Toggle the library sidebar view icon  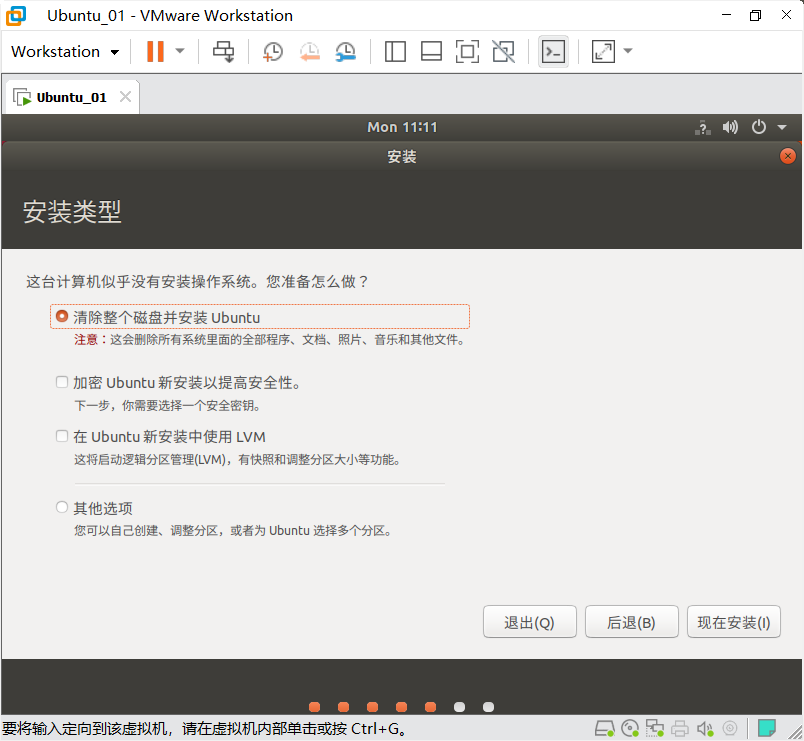tap(395, 51)
